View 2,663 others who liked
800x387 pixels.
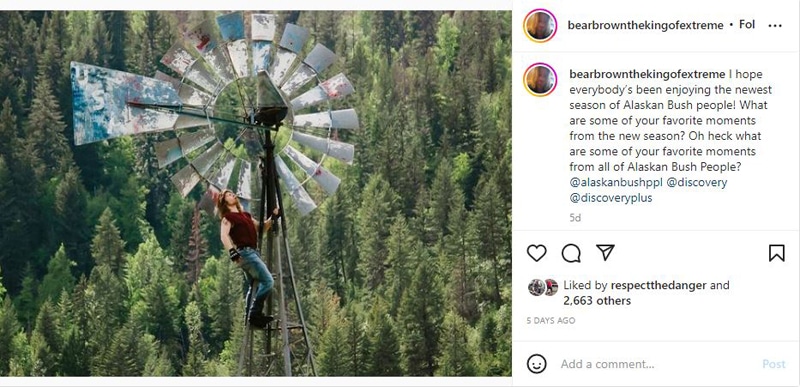coord(597,301)
